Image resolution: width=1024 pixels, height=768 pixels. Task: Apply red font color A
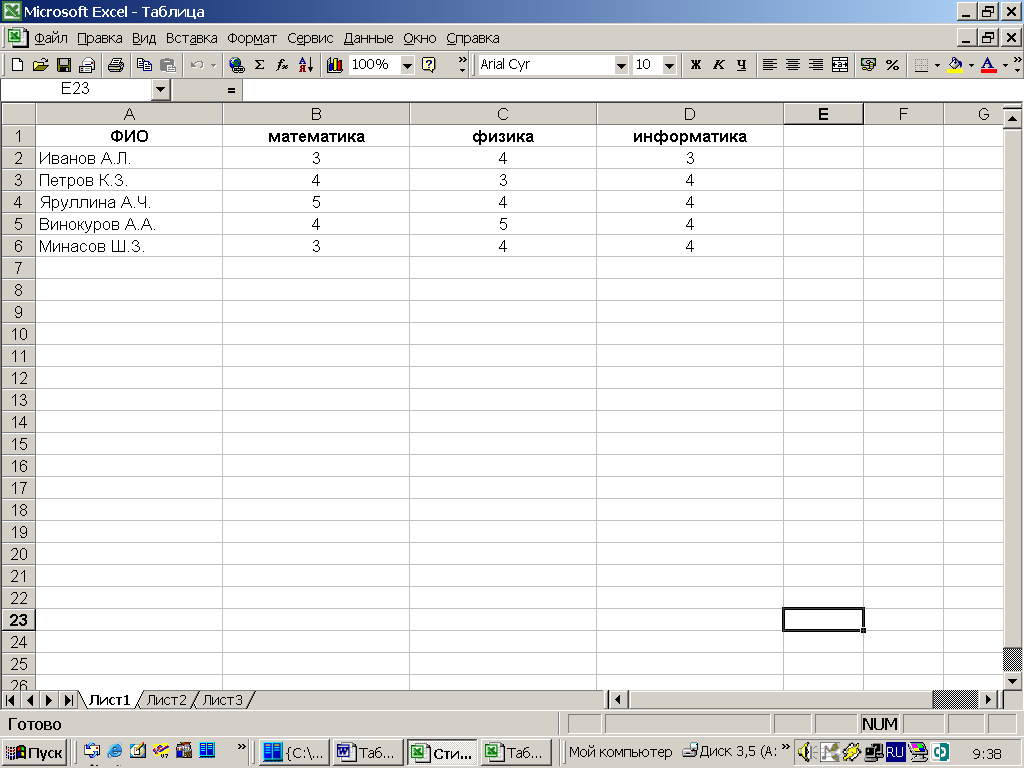coord(989,65)
